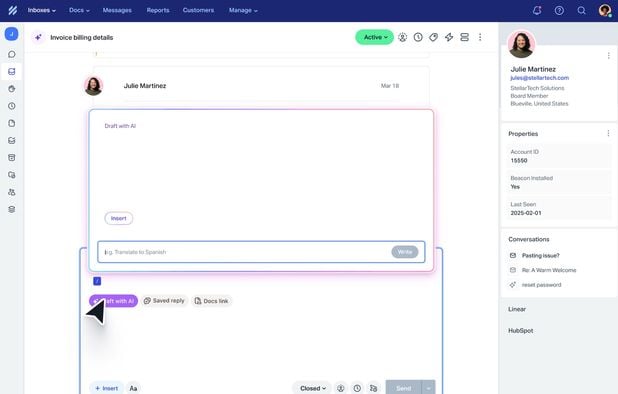This screenshot has width=618, height=394.
Task: Go to Reports
Action: pos(158,10)
